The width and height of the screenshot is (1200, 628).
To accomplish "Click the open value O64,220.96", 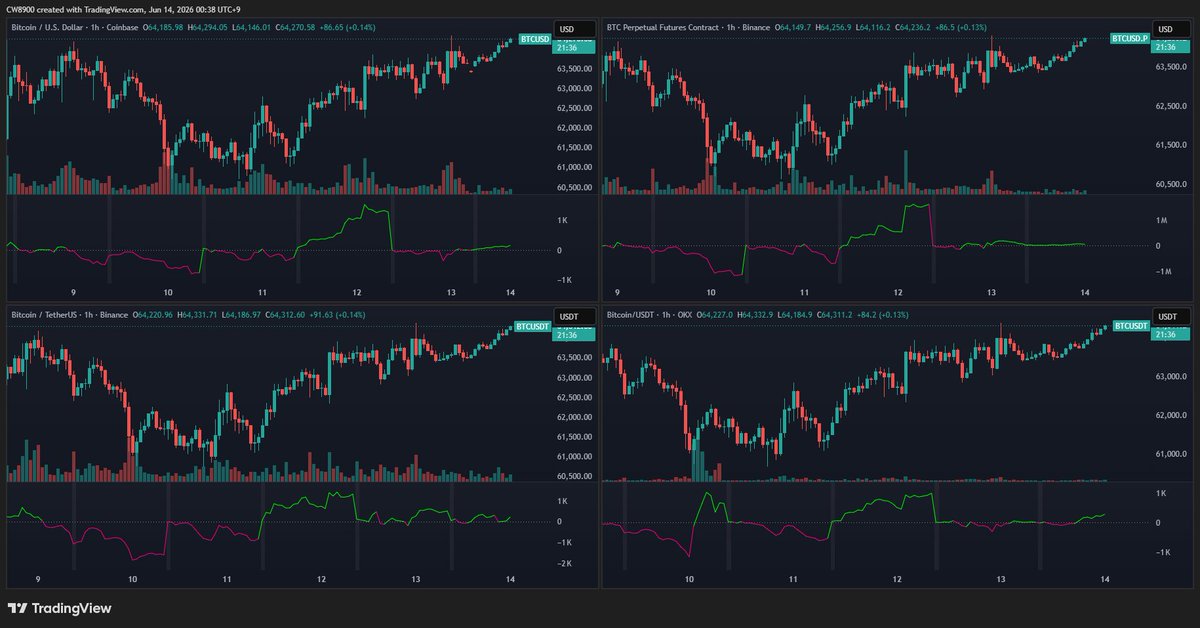I will (153, 315).
